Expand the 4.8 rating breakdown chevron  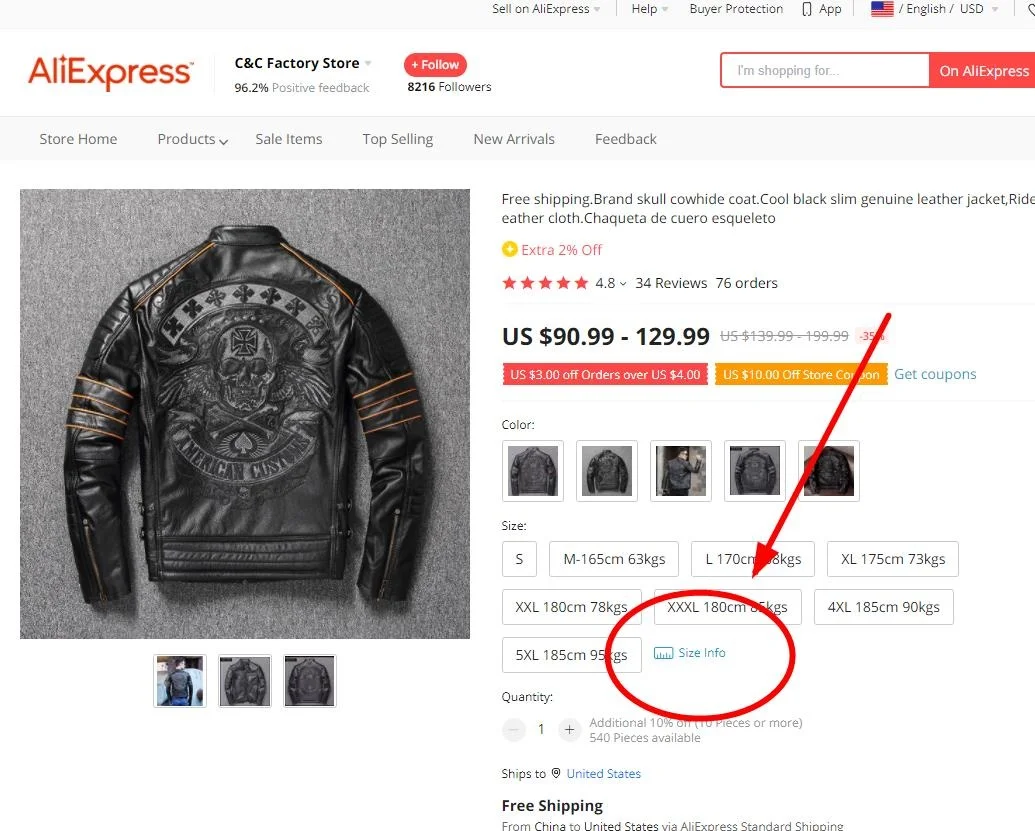click(623, 284)
